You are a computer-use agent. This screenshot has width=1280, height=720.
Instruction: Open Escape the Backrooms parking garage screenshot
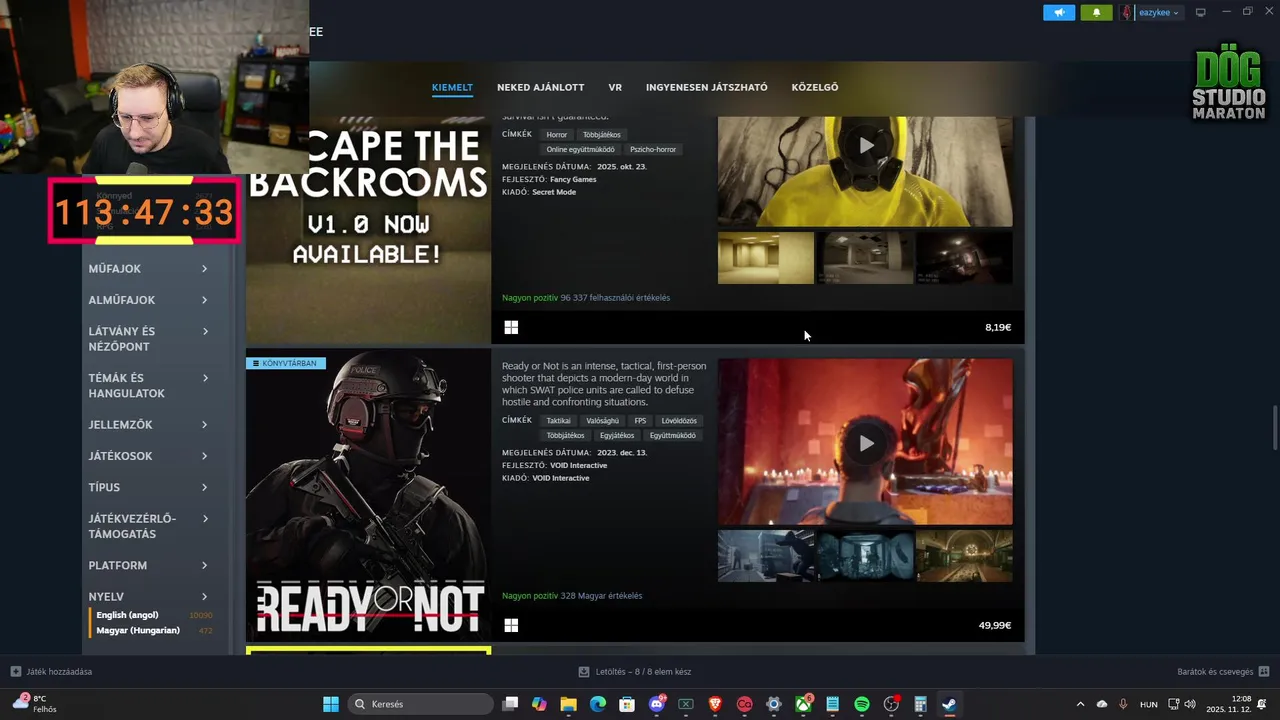click(865, 258)
